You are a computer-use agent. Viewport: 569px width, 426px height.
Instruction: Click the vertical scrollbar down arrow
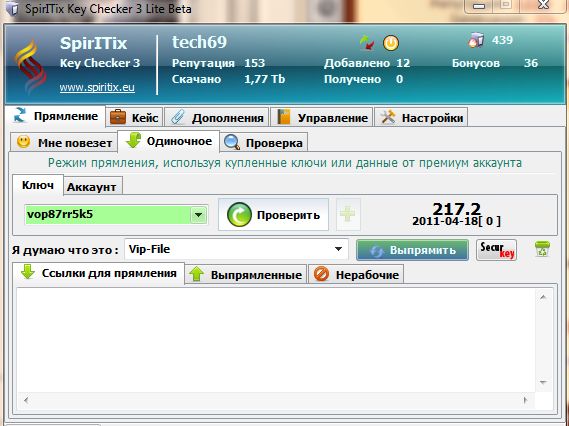click(543, 382)
